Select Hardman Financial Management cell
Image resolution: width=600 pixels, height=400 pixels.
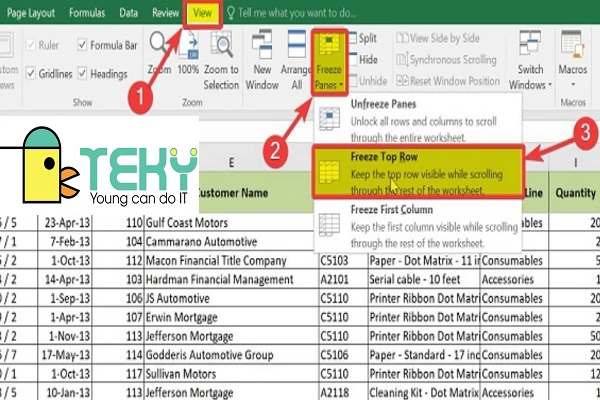coord(231,279)
